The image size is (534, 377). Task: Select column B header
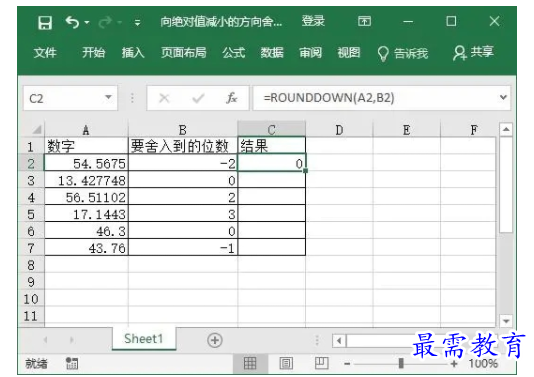(183, 130)
